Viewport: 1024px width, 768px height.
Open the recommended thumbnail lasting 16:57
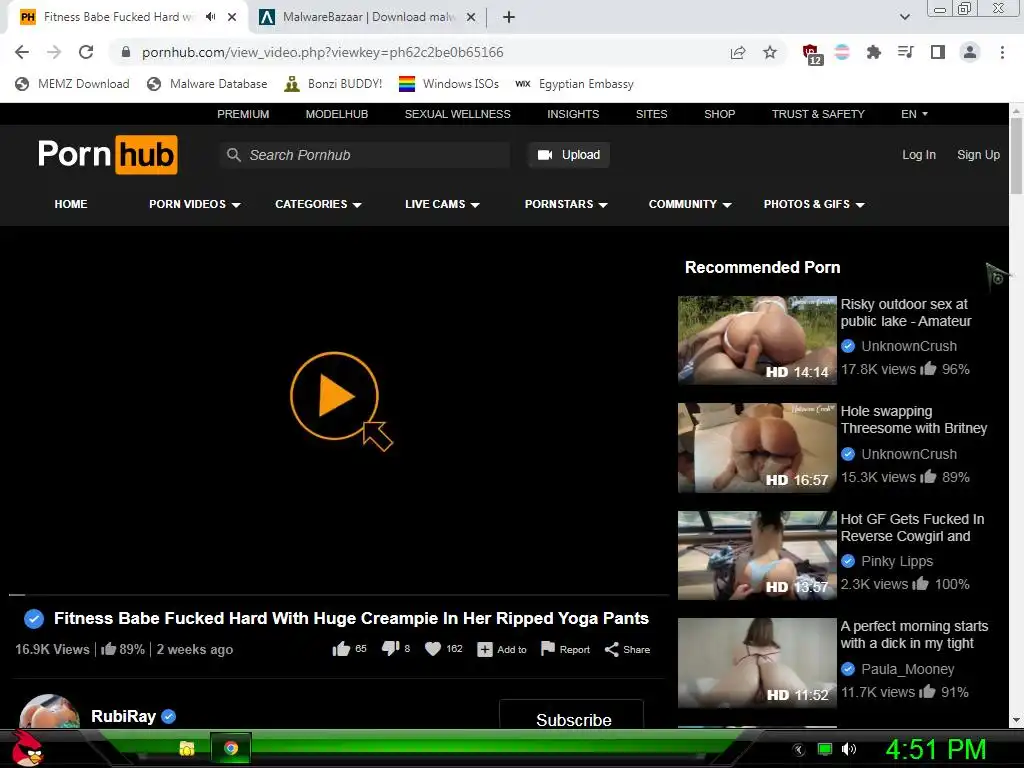pyautogui.click(x=757, y=447)
